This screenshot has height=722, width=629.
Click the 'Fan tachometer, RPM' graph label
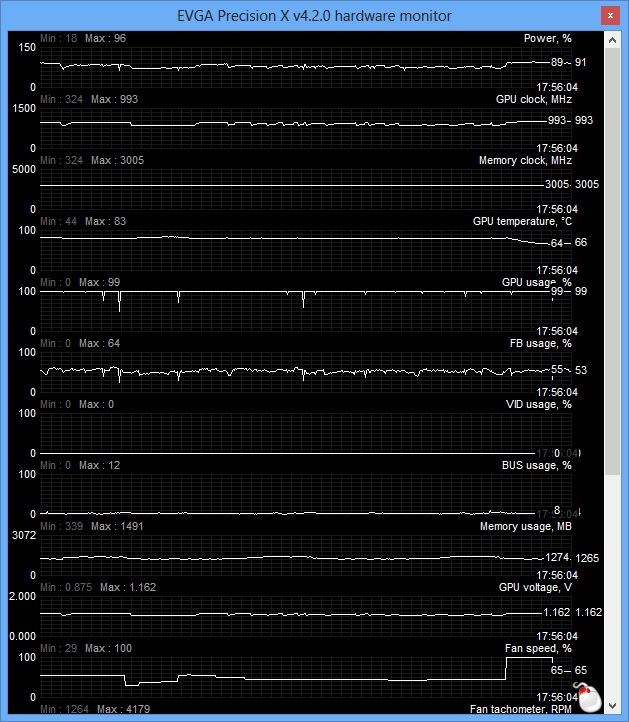520,710
